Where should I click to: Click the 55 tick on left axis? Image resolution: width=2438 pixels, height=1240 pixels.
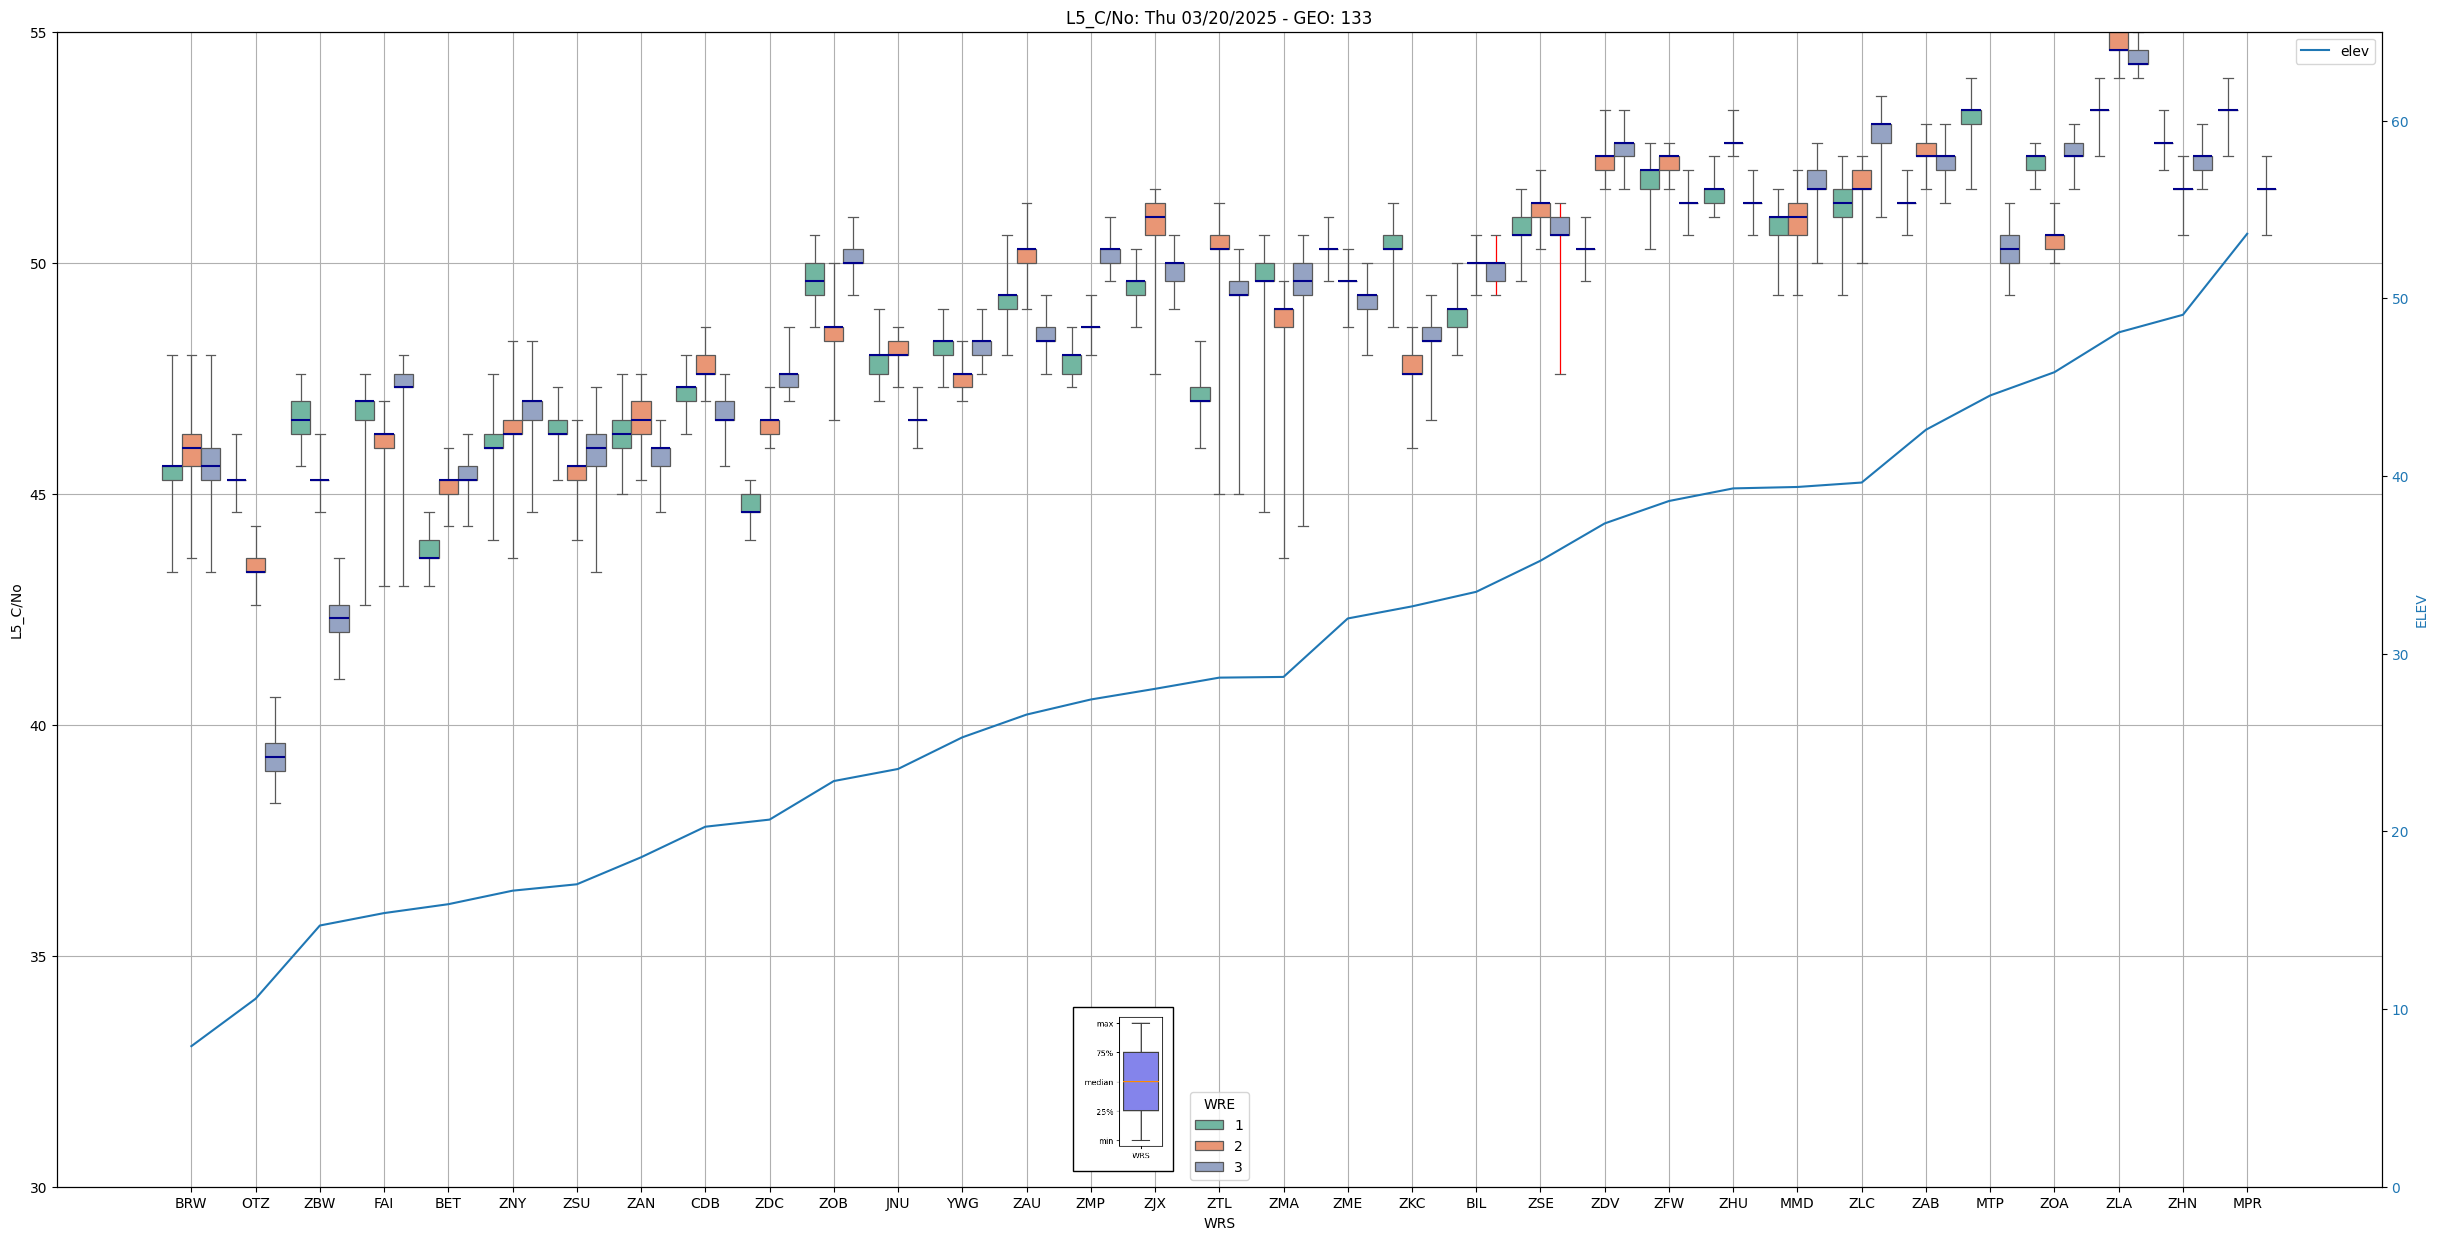(x=40, y=33)
